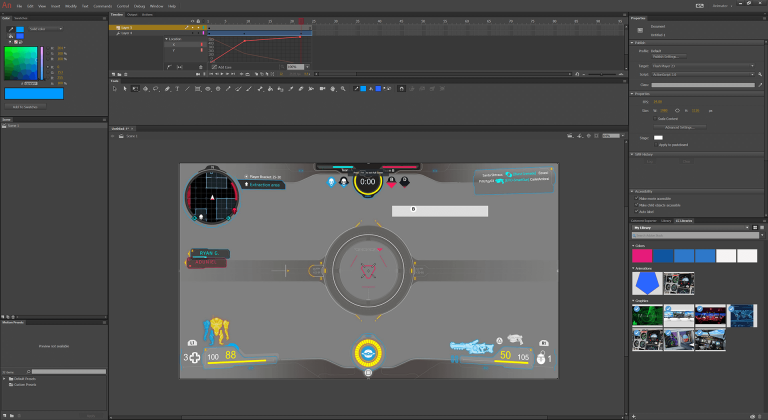This screenshot has height=420, width=768.
Task: Select the Paint Bucket tool
Action: click(270, 88)
